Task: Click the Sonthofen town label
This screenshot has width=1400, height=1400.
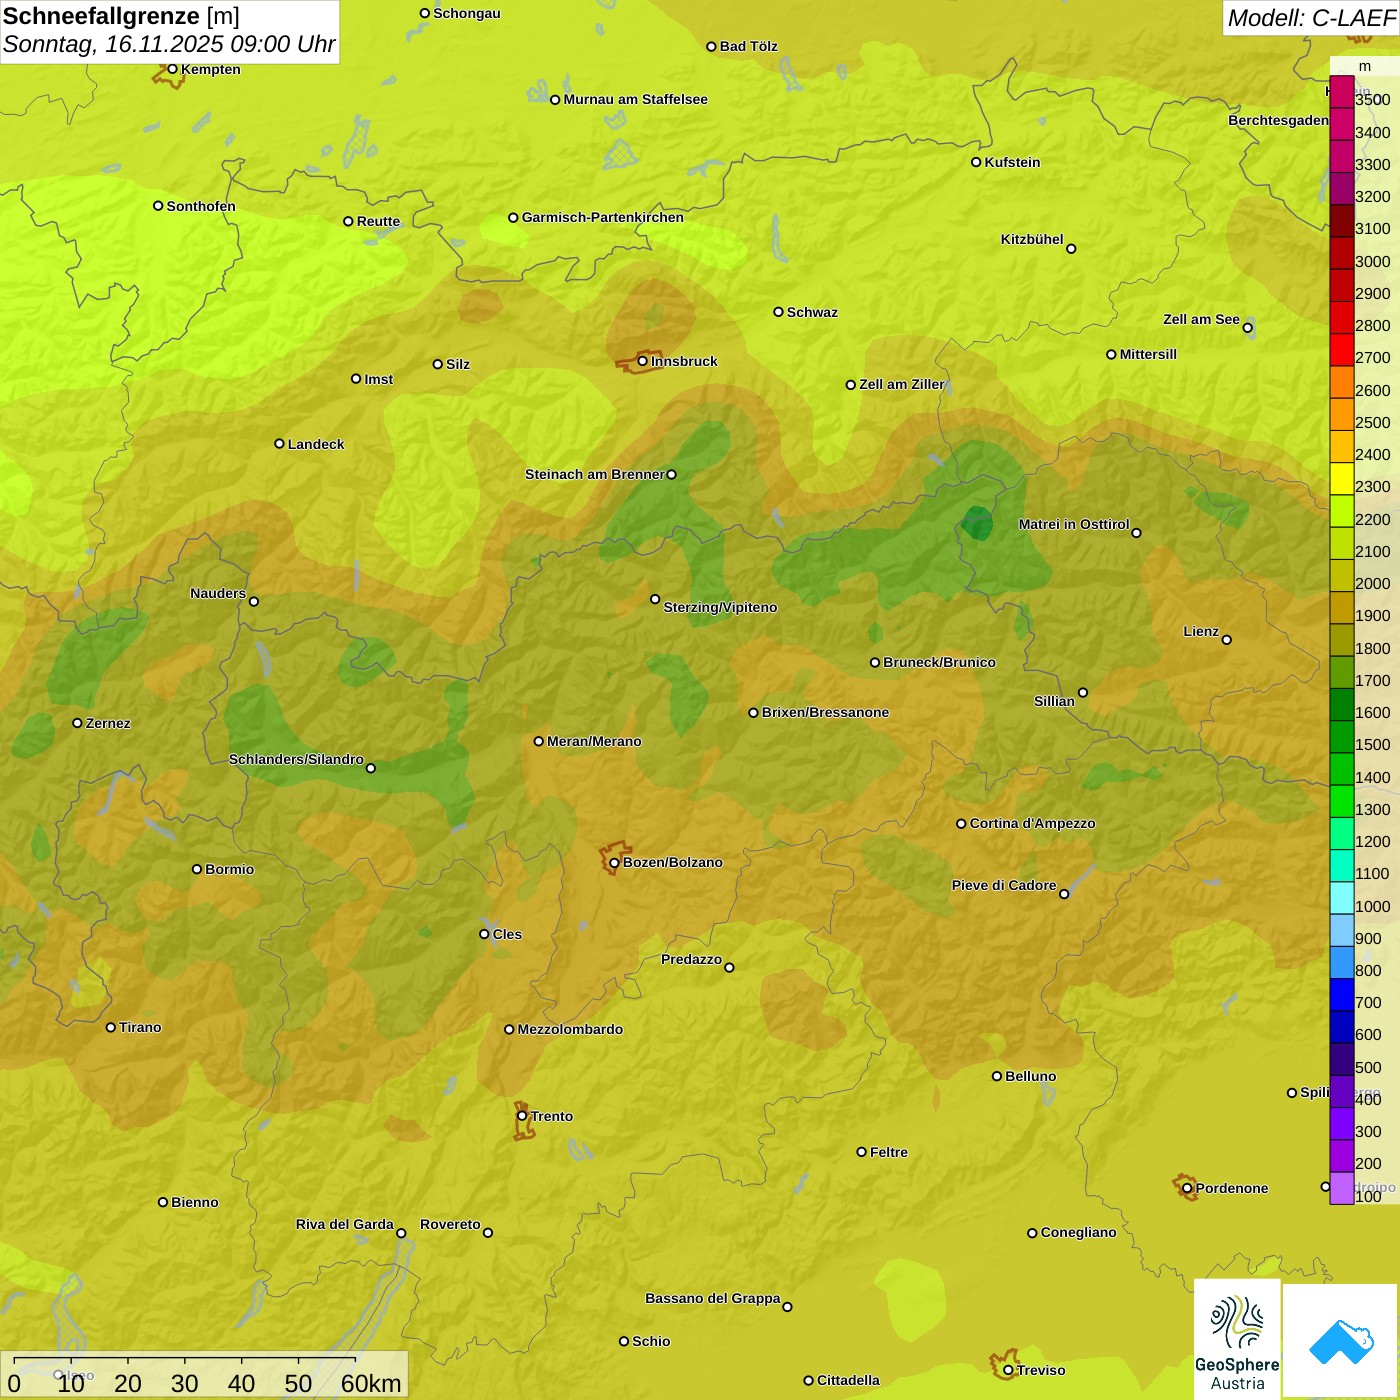Action: click(x=201, y=206)
